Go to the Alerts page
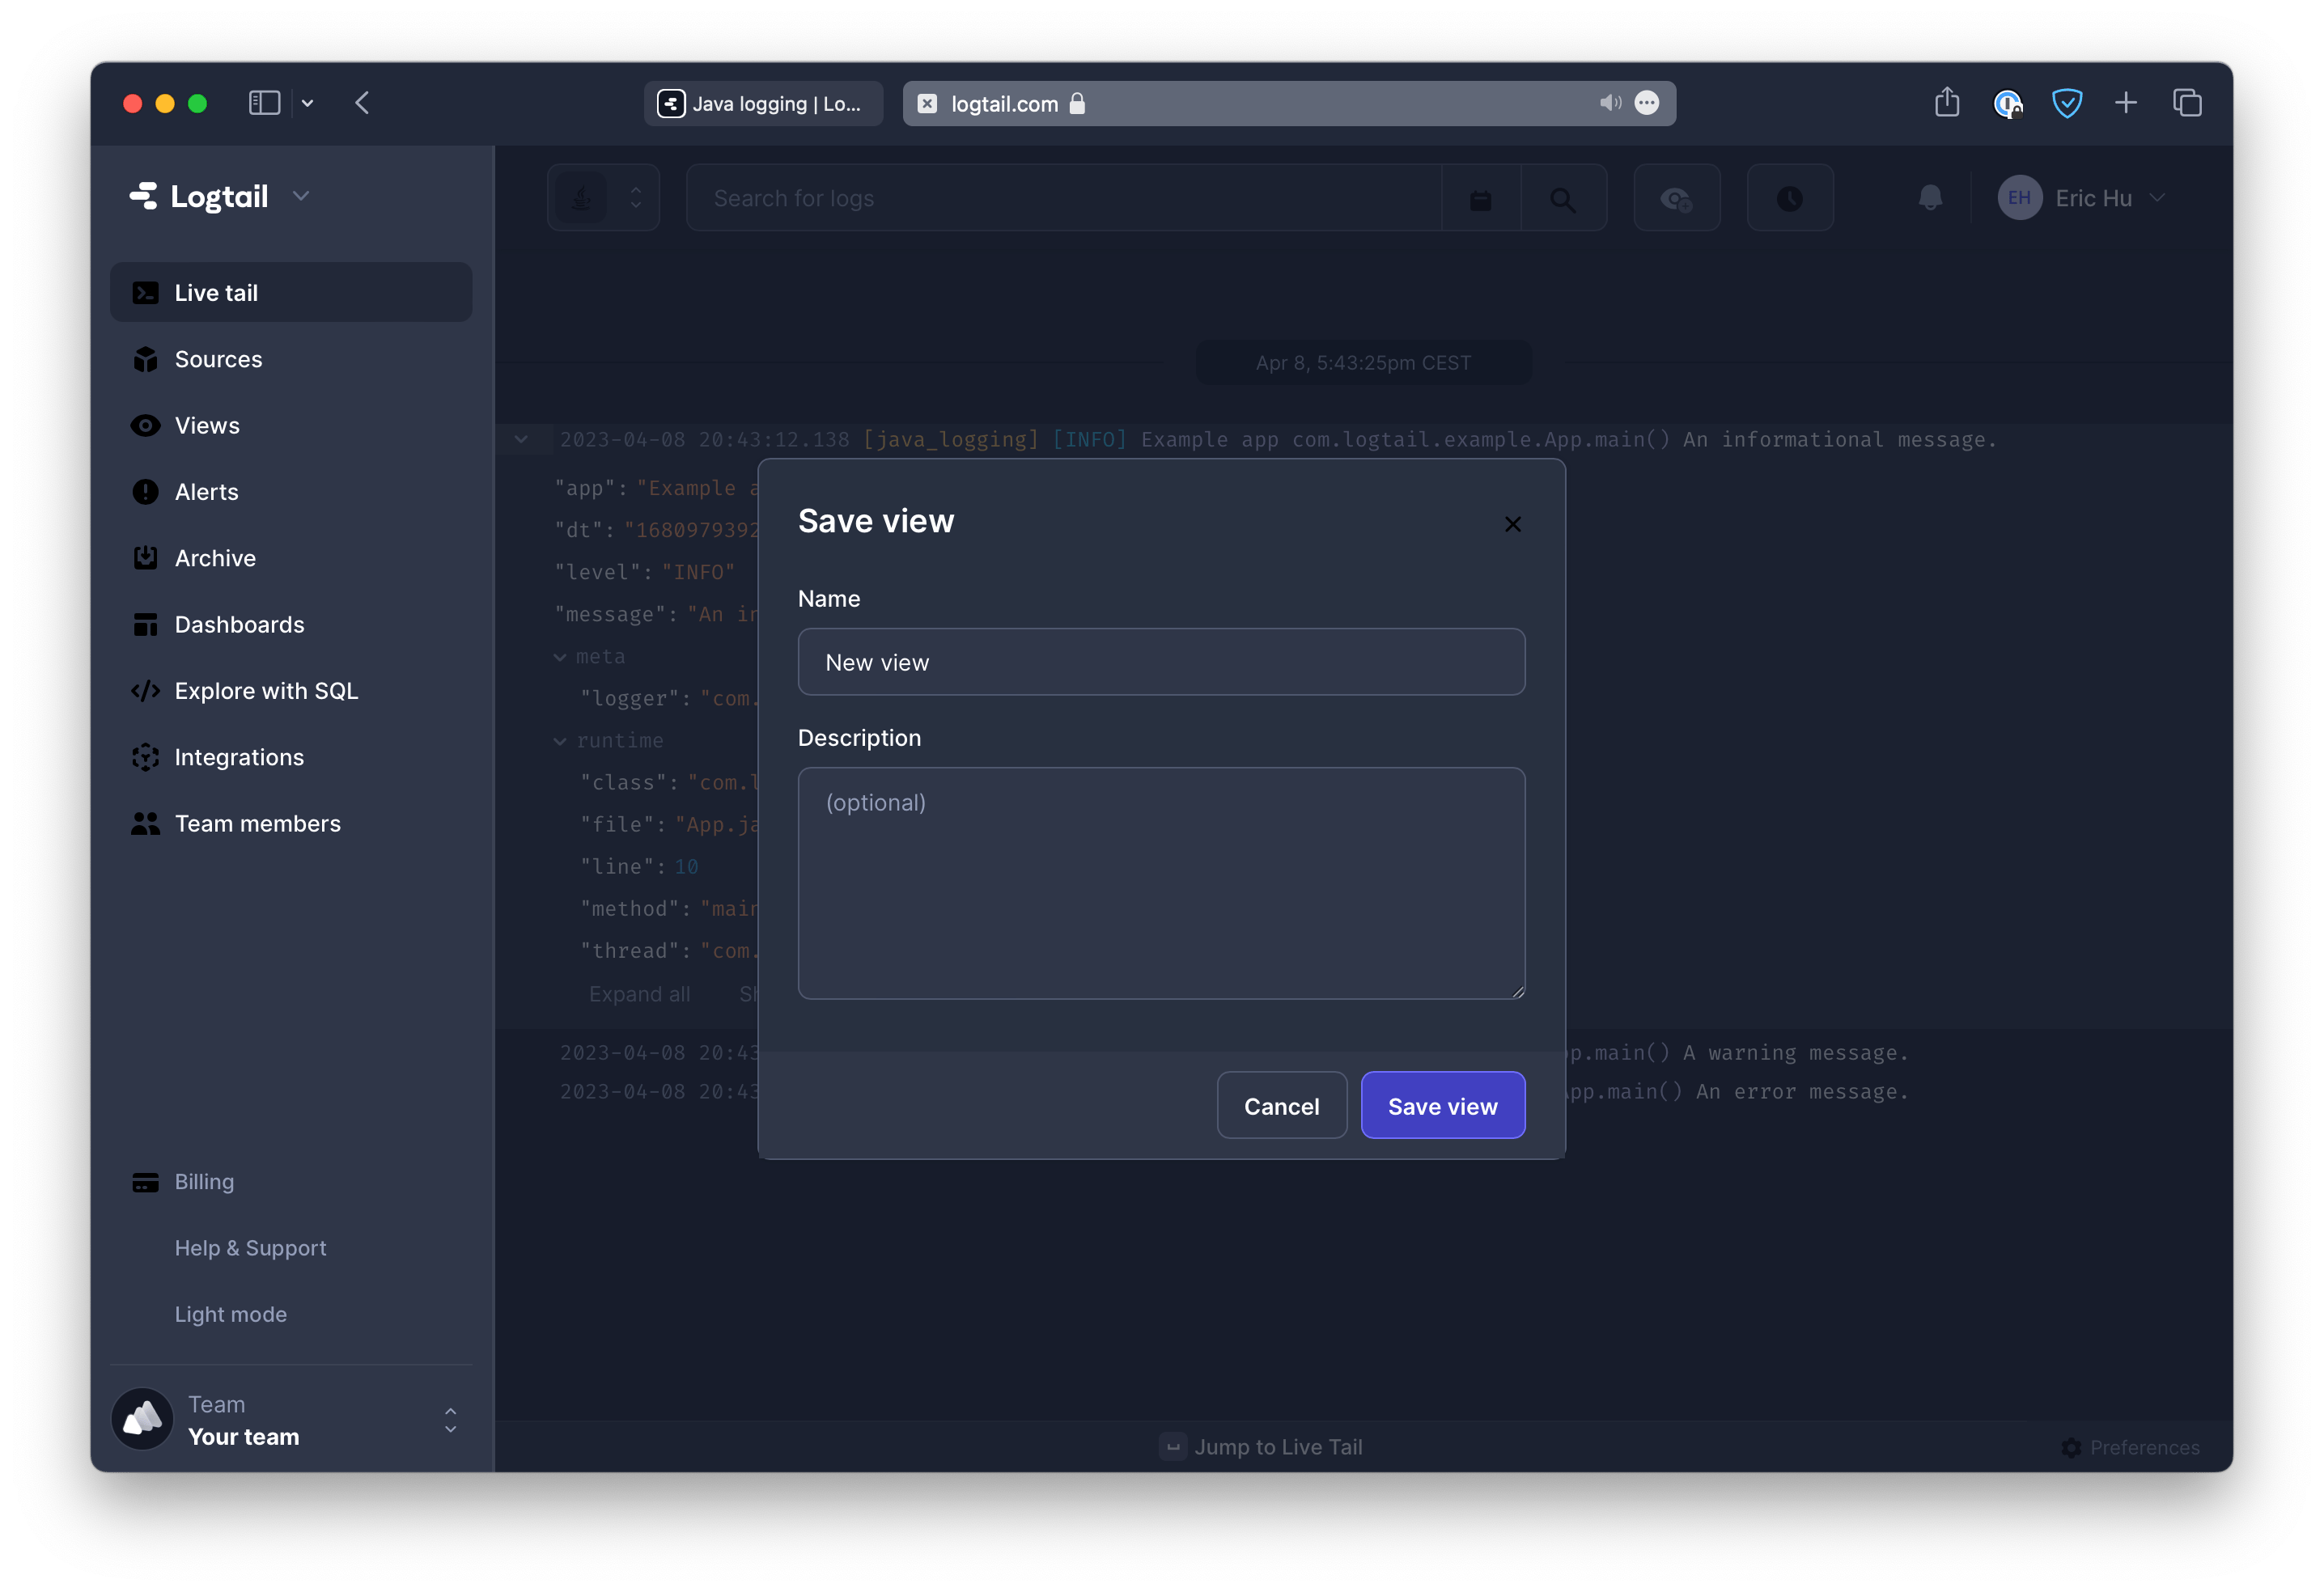Screen dimensions: 2324x1592 pos(206,492)
